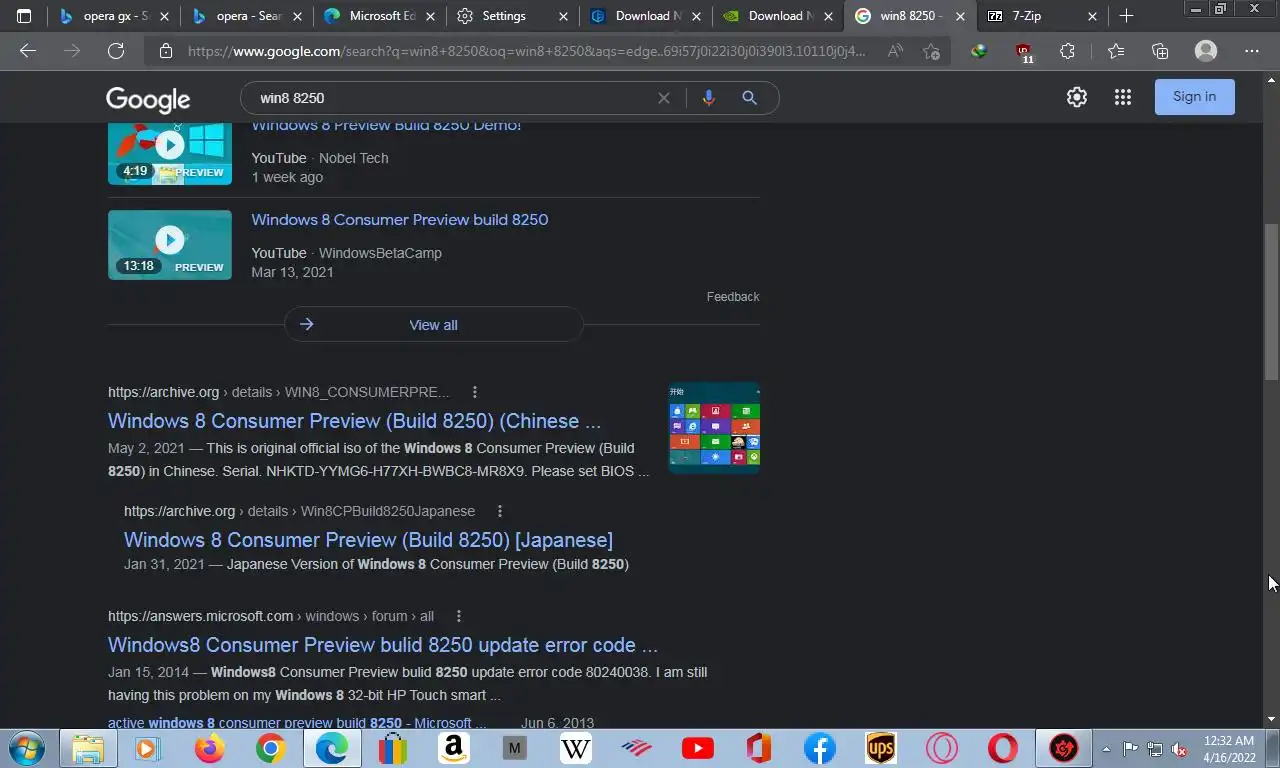View site information via the lock icon

coord(166,51)
